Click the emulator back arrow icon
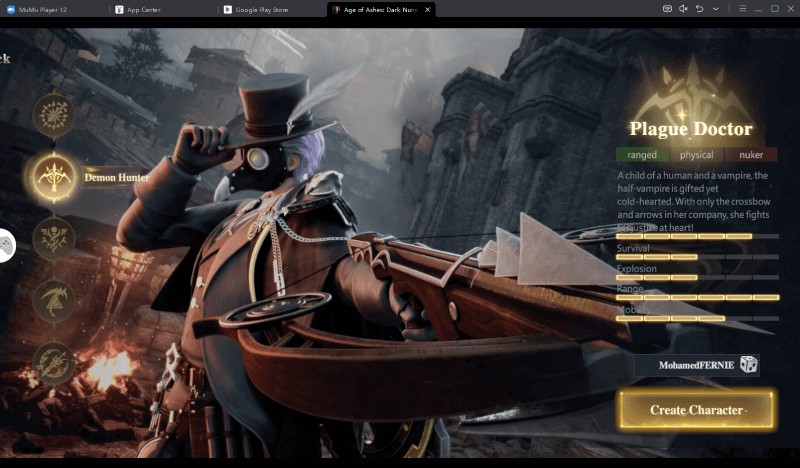Screen dimensions: 800x468 tap(699, 9)
